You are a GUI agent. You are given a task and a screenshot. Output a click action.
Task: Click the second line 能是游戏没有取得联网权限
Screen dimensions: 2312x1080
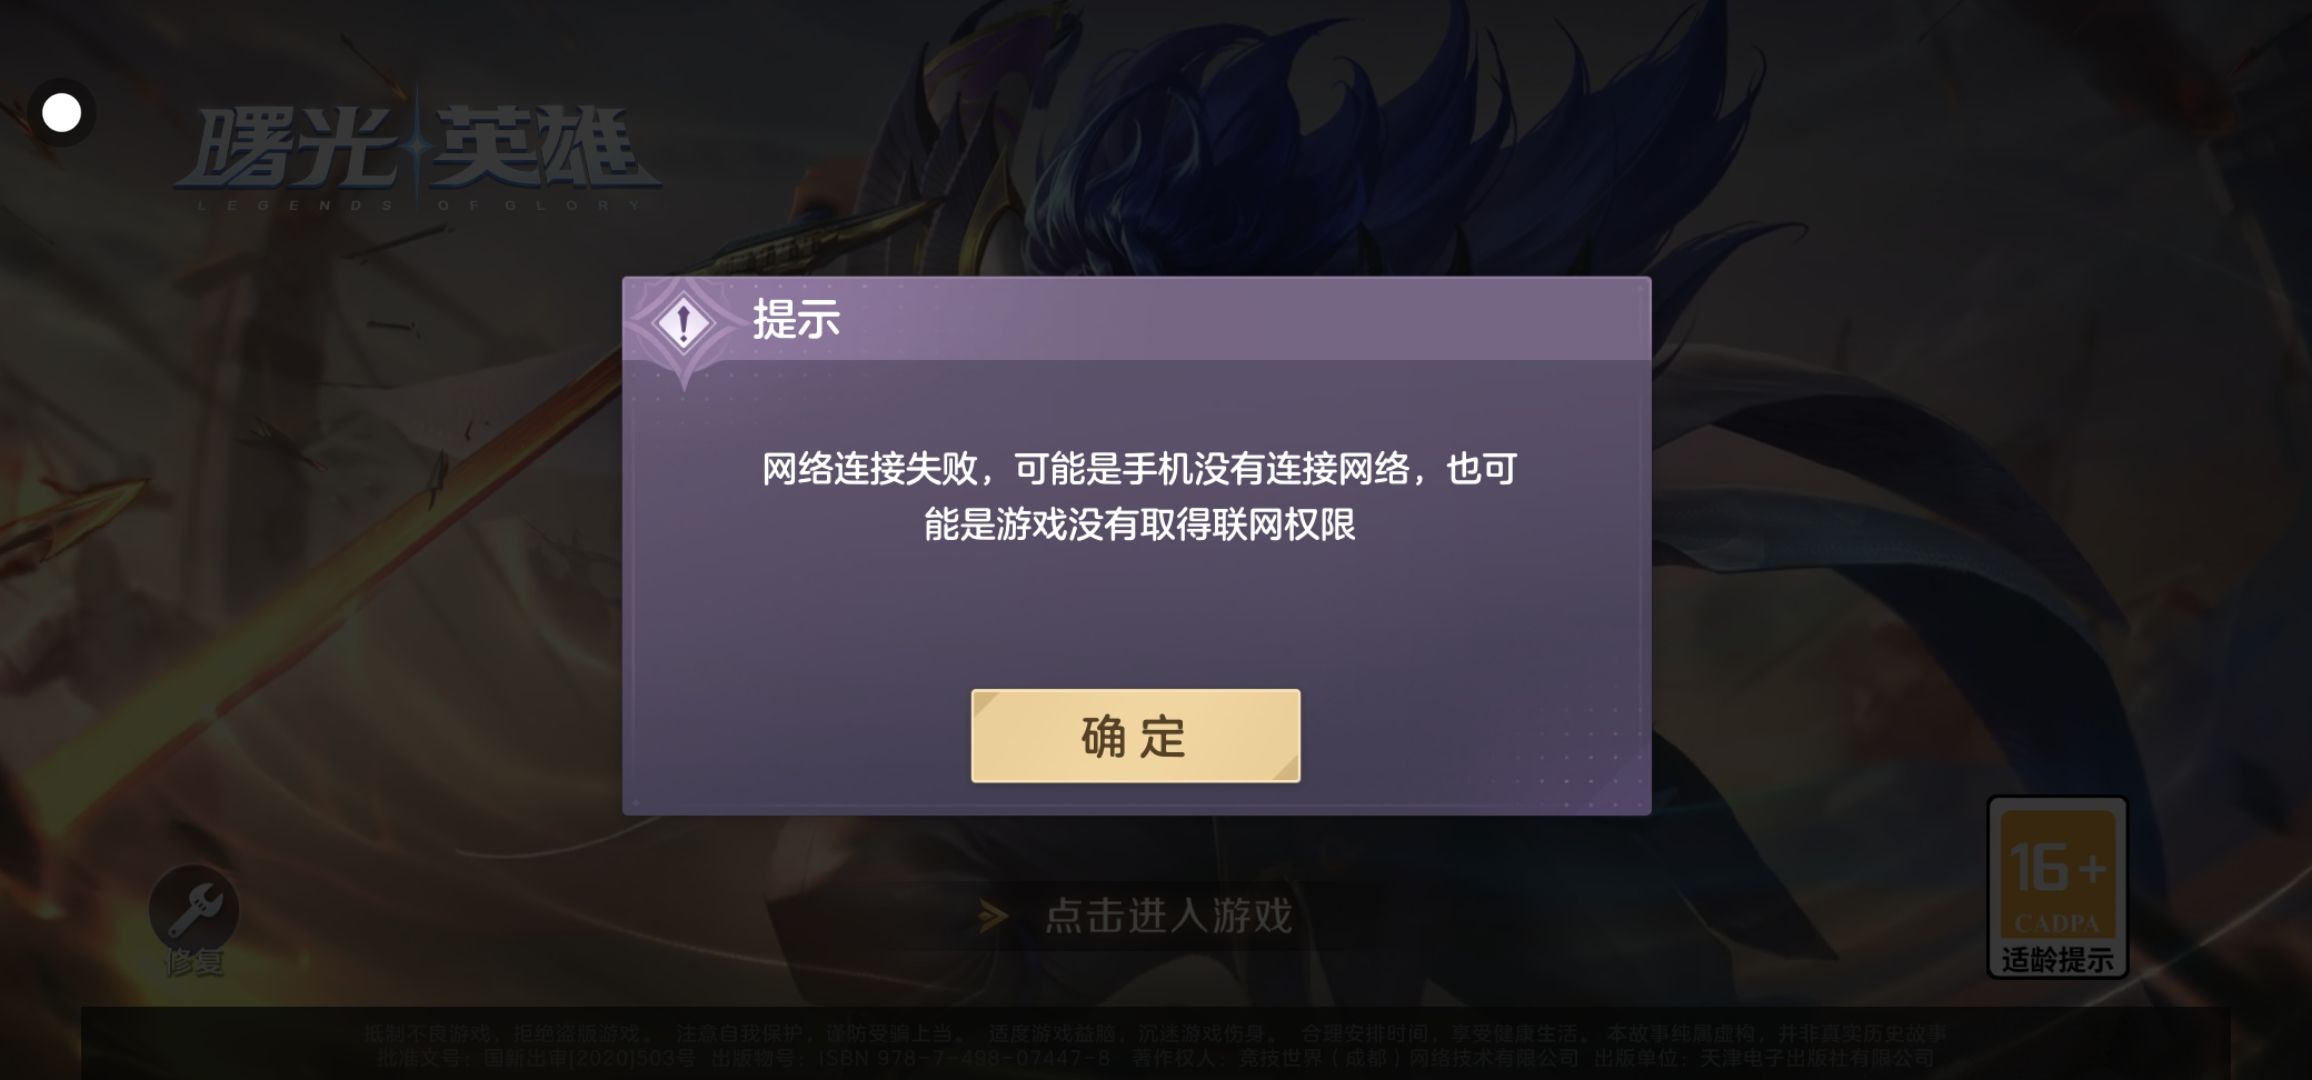pos(1139,524)
